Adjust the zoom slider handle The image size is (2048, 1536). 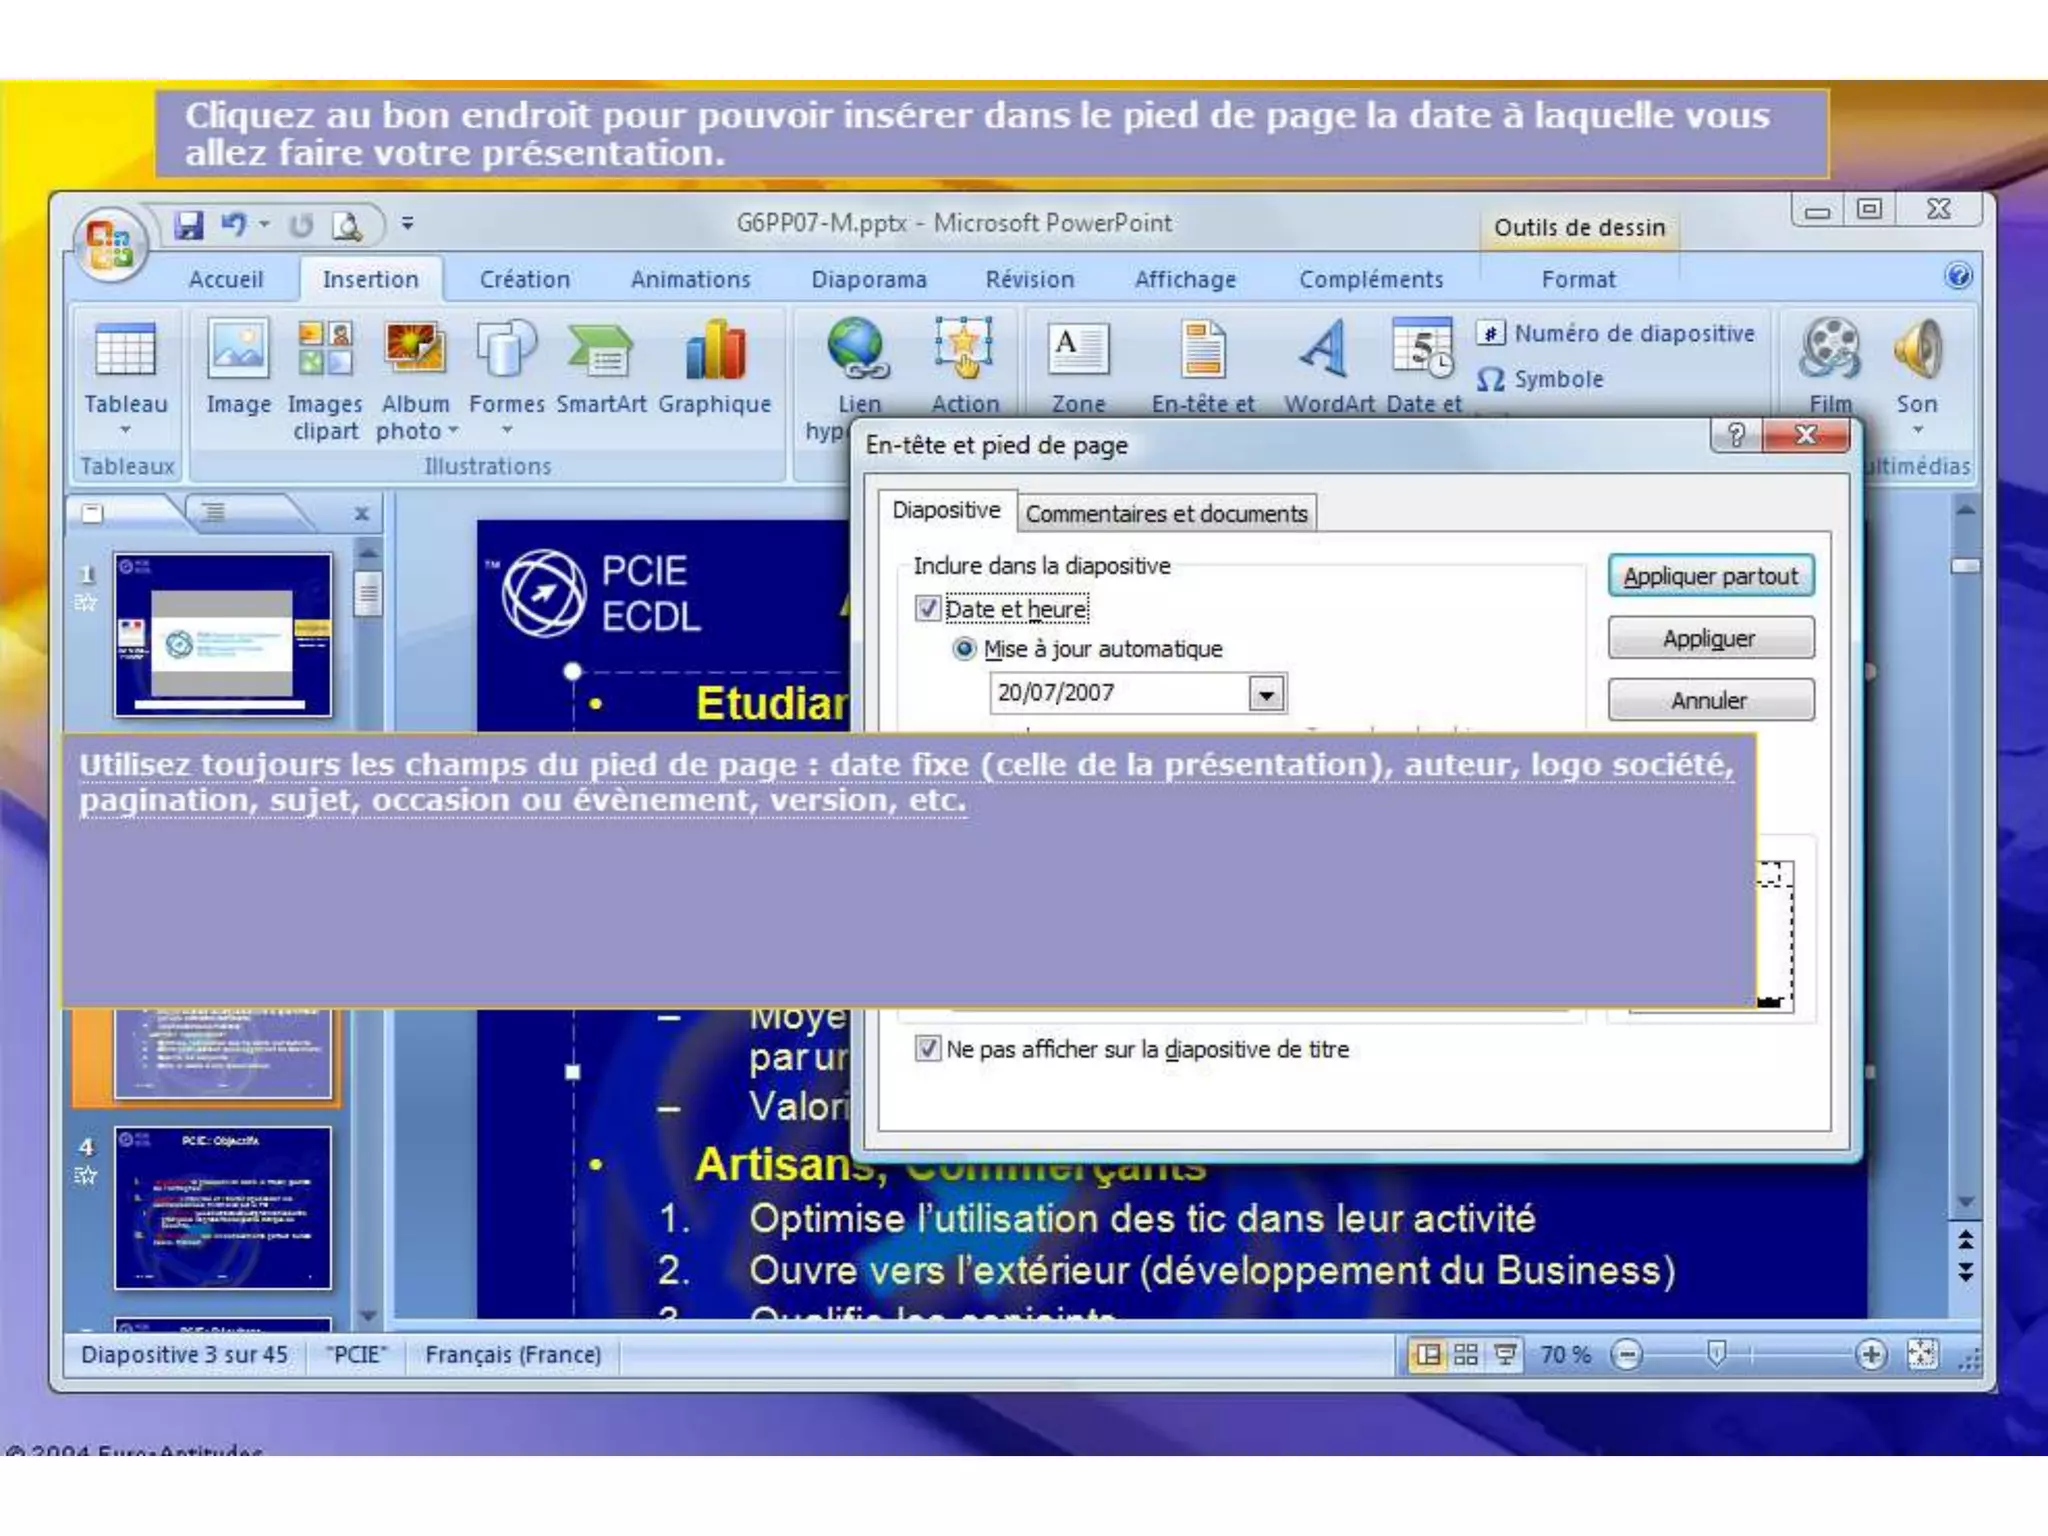[1716, 1354]
